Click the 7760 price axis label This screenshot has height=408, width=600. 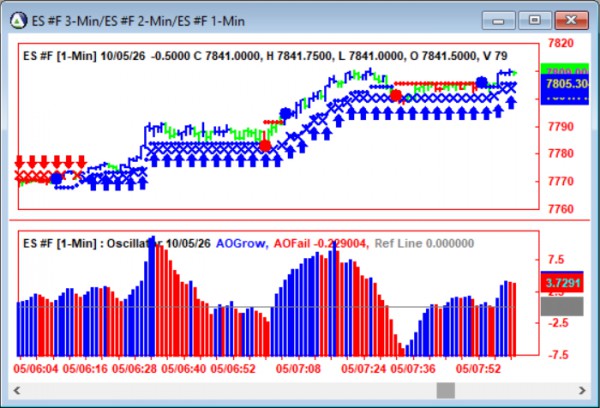(x=561, y=209)
